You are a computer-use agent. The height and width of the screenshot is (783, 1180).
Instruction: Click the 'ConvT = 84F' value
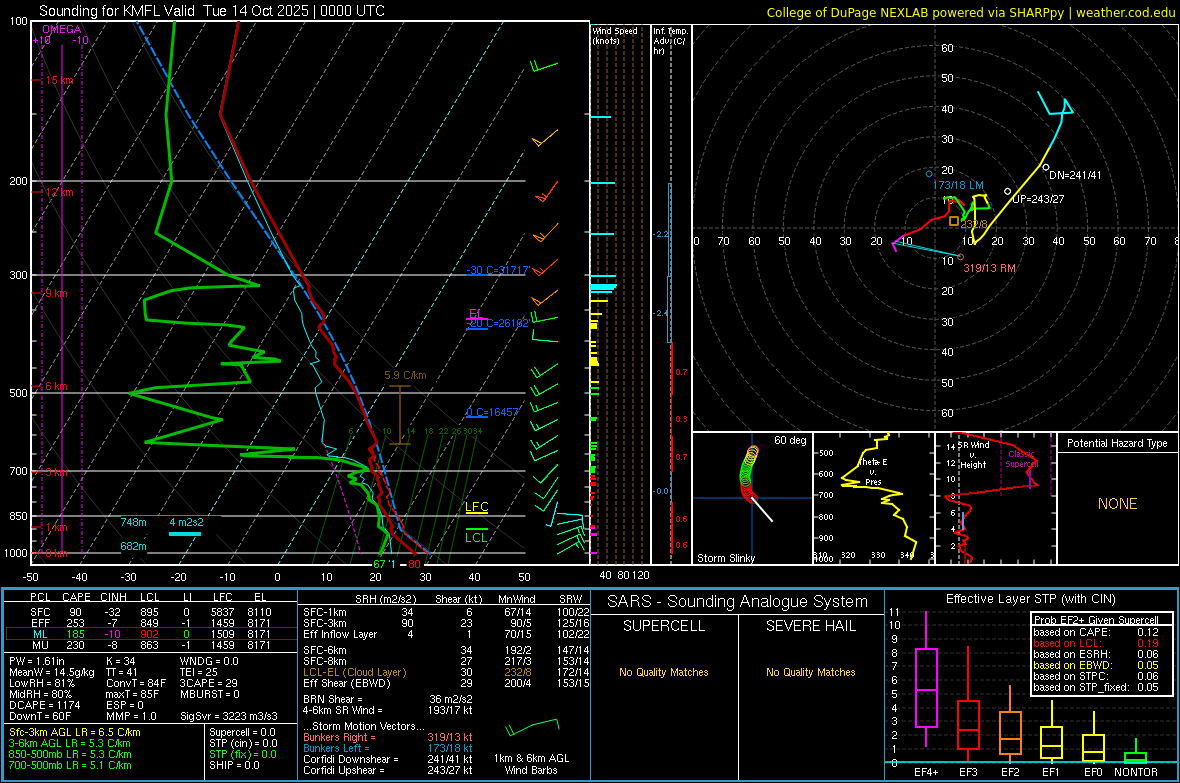click(x=136, y=683)
